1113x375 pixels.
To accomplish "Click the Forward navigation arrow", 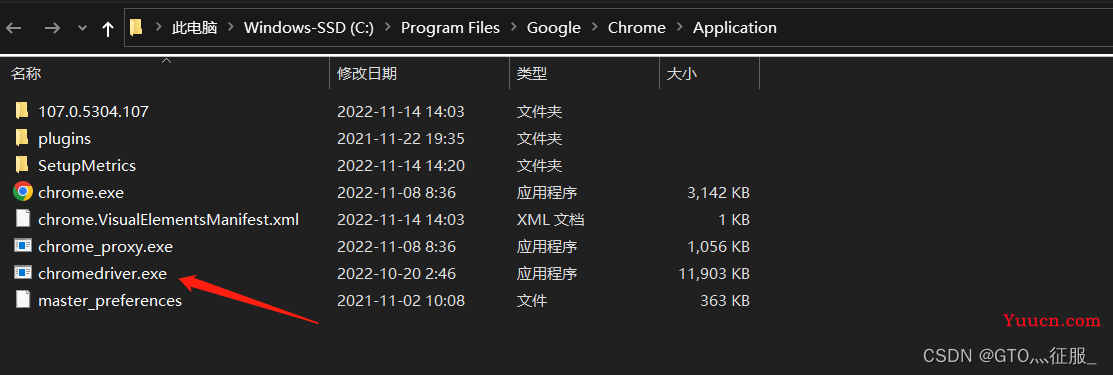I will [52, 28].
